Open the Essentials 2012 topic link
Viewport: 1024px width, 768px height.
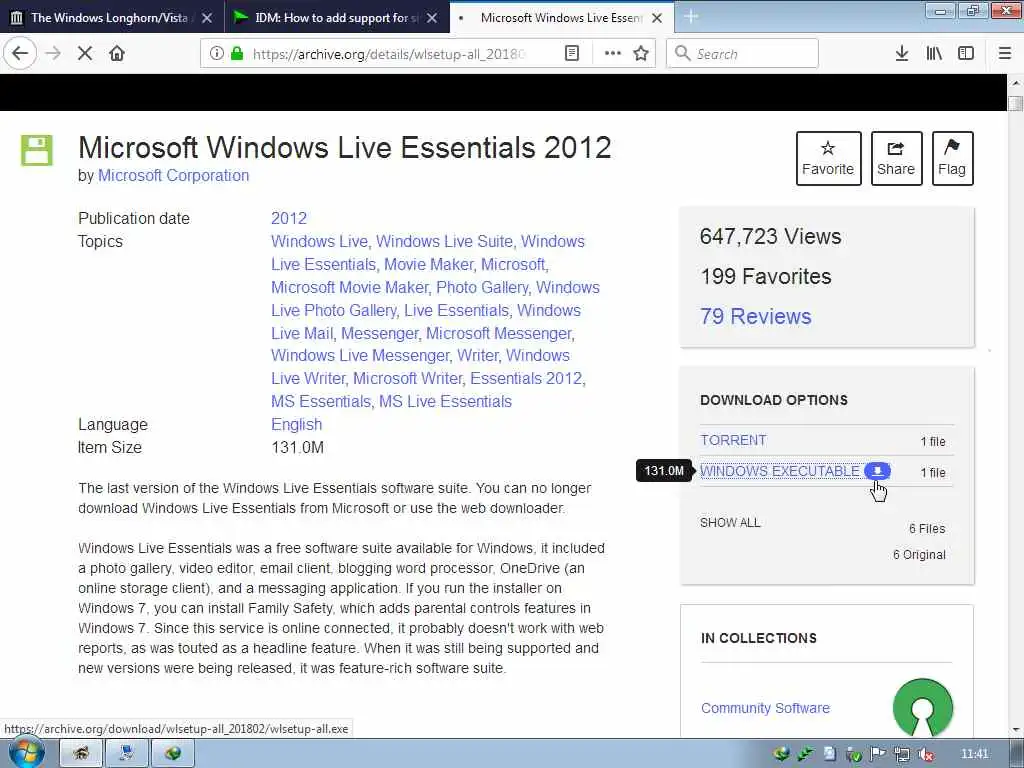(526, 379)
